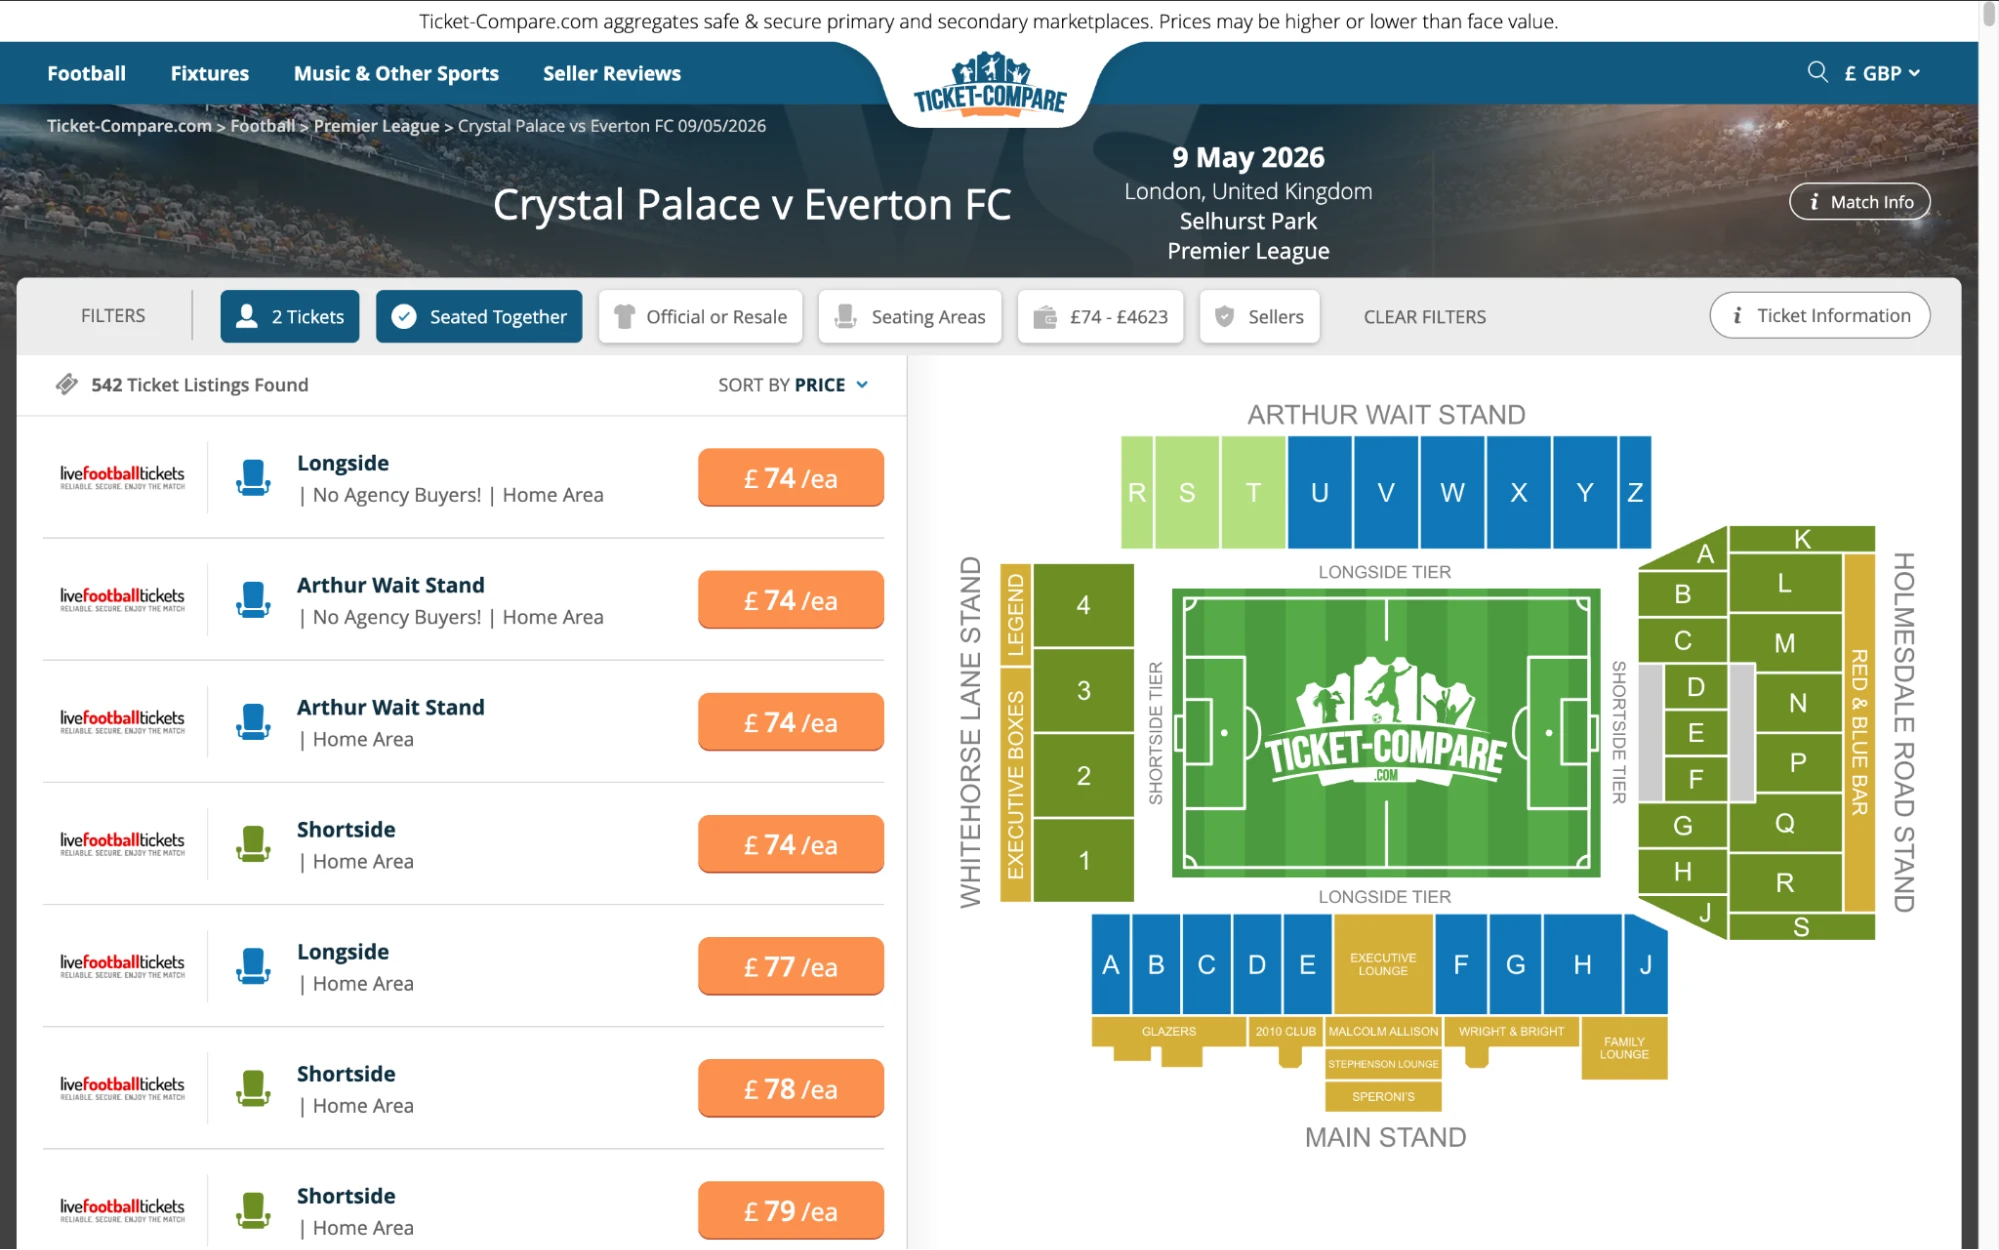Viewport: 1999px width, 1250px height.
Task: Click the livefootballtickets logo on the first listing
Action: (x=122, y=475)
